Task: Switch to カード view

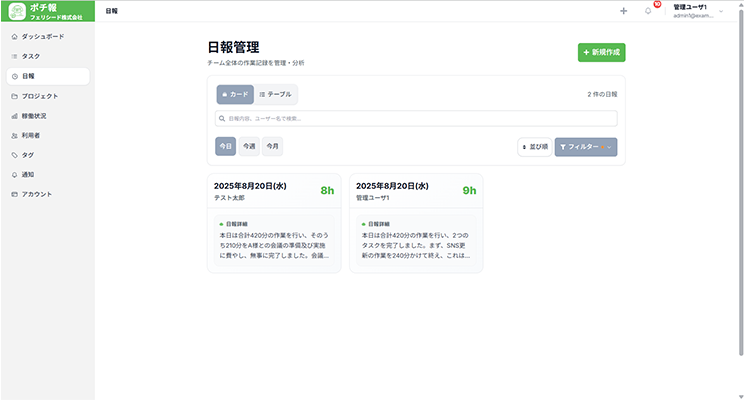Action: [235, 94]
